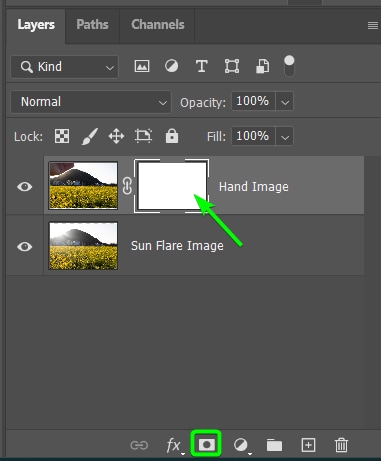Click the link layers icon at bottom
Image resolution: width=381 pixels, height=461 pixels.
click(x=139, y=445)
